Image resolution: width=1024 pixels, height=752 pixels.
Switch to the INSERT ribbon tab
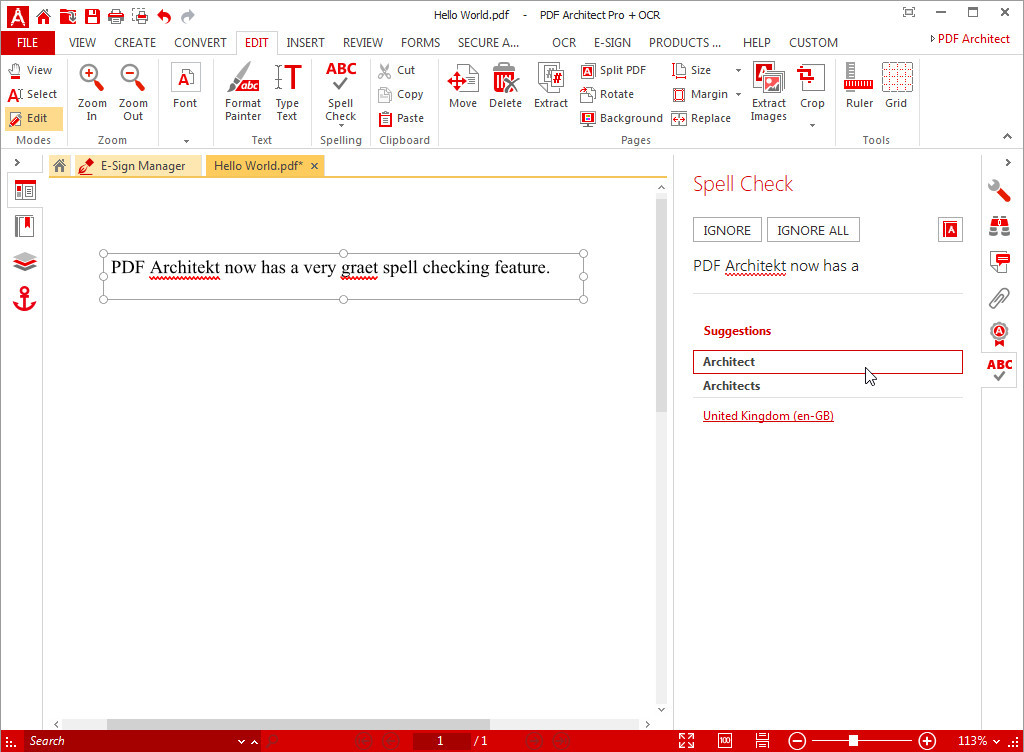[x=305, y=42]
